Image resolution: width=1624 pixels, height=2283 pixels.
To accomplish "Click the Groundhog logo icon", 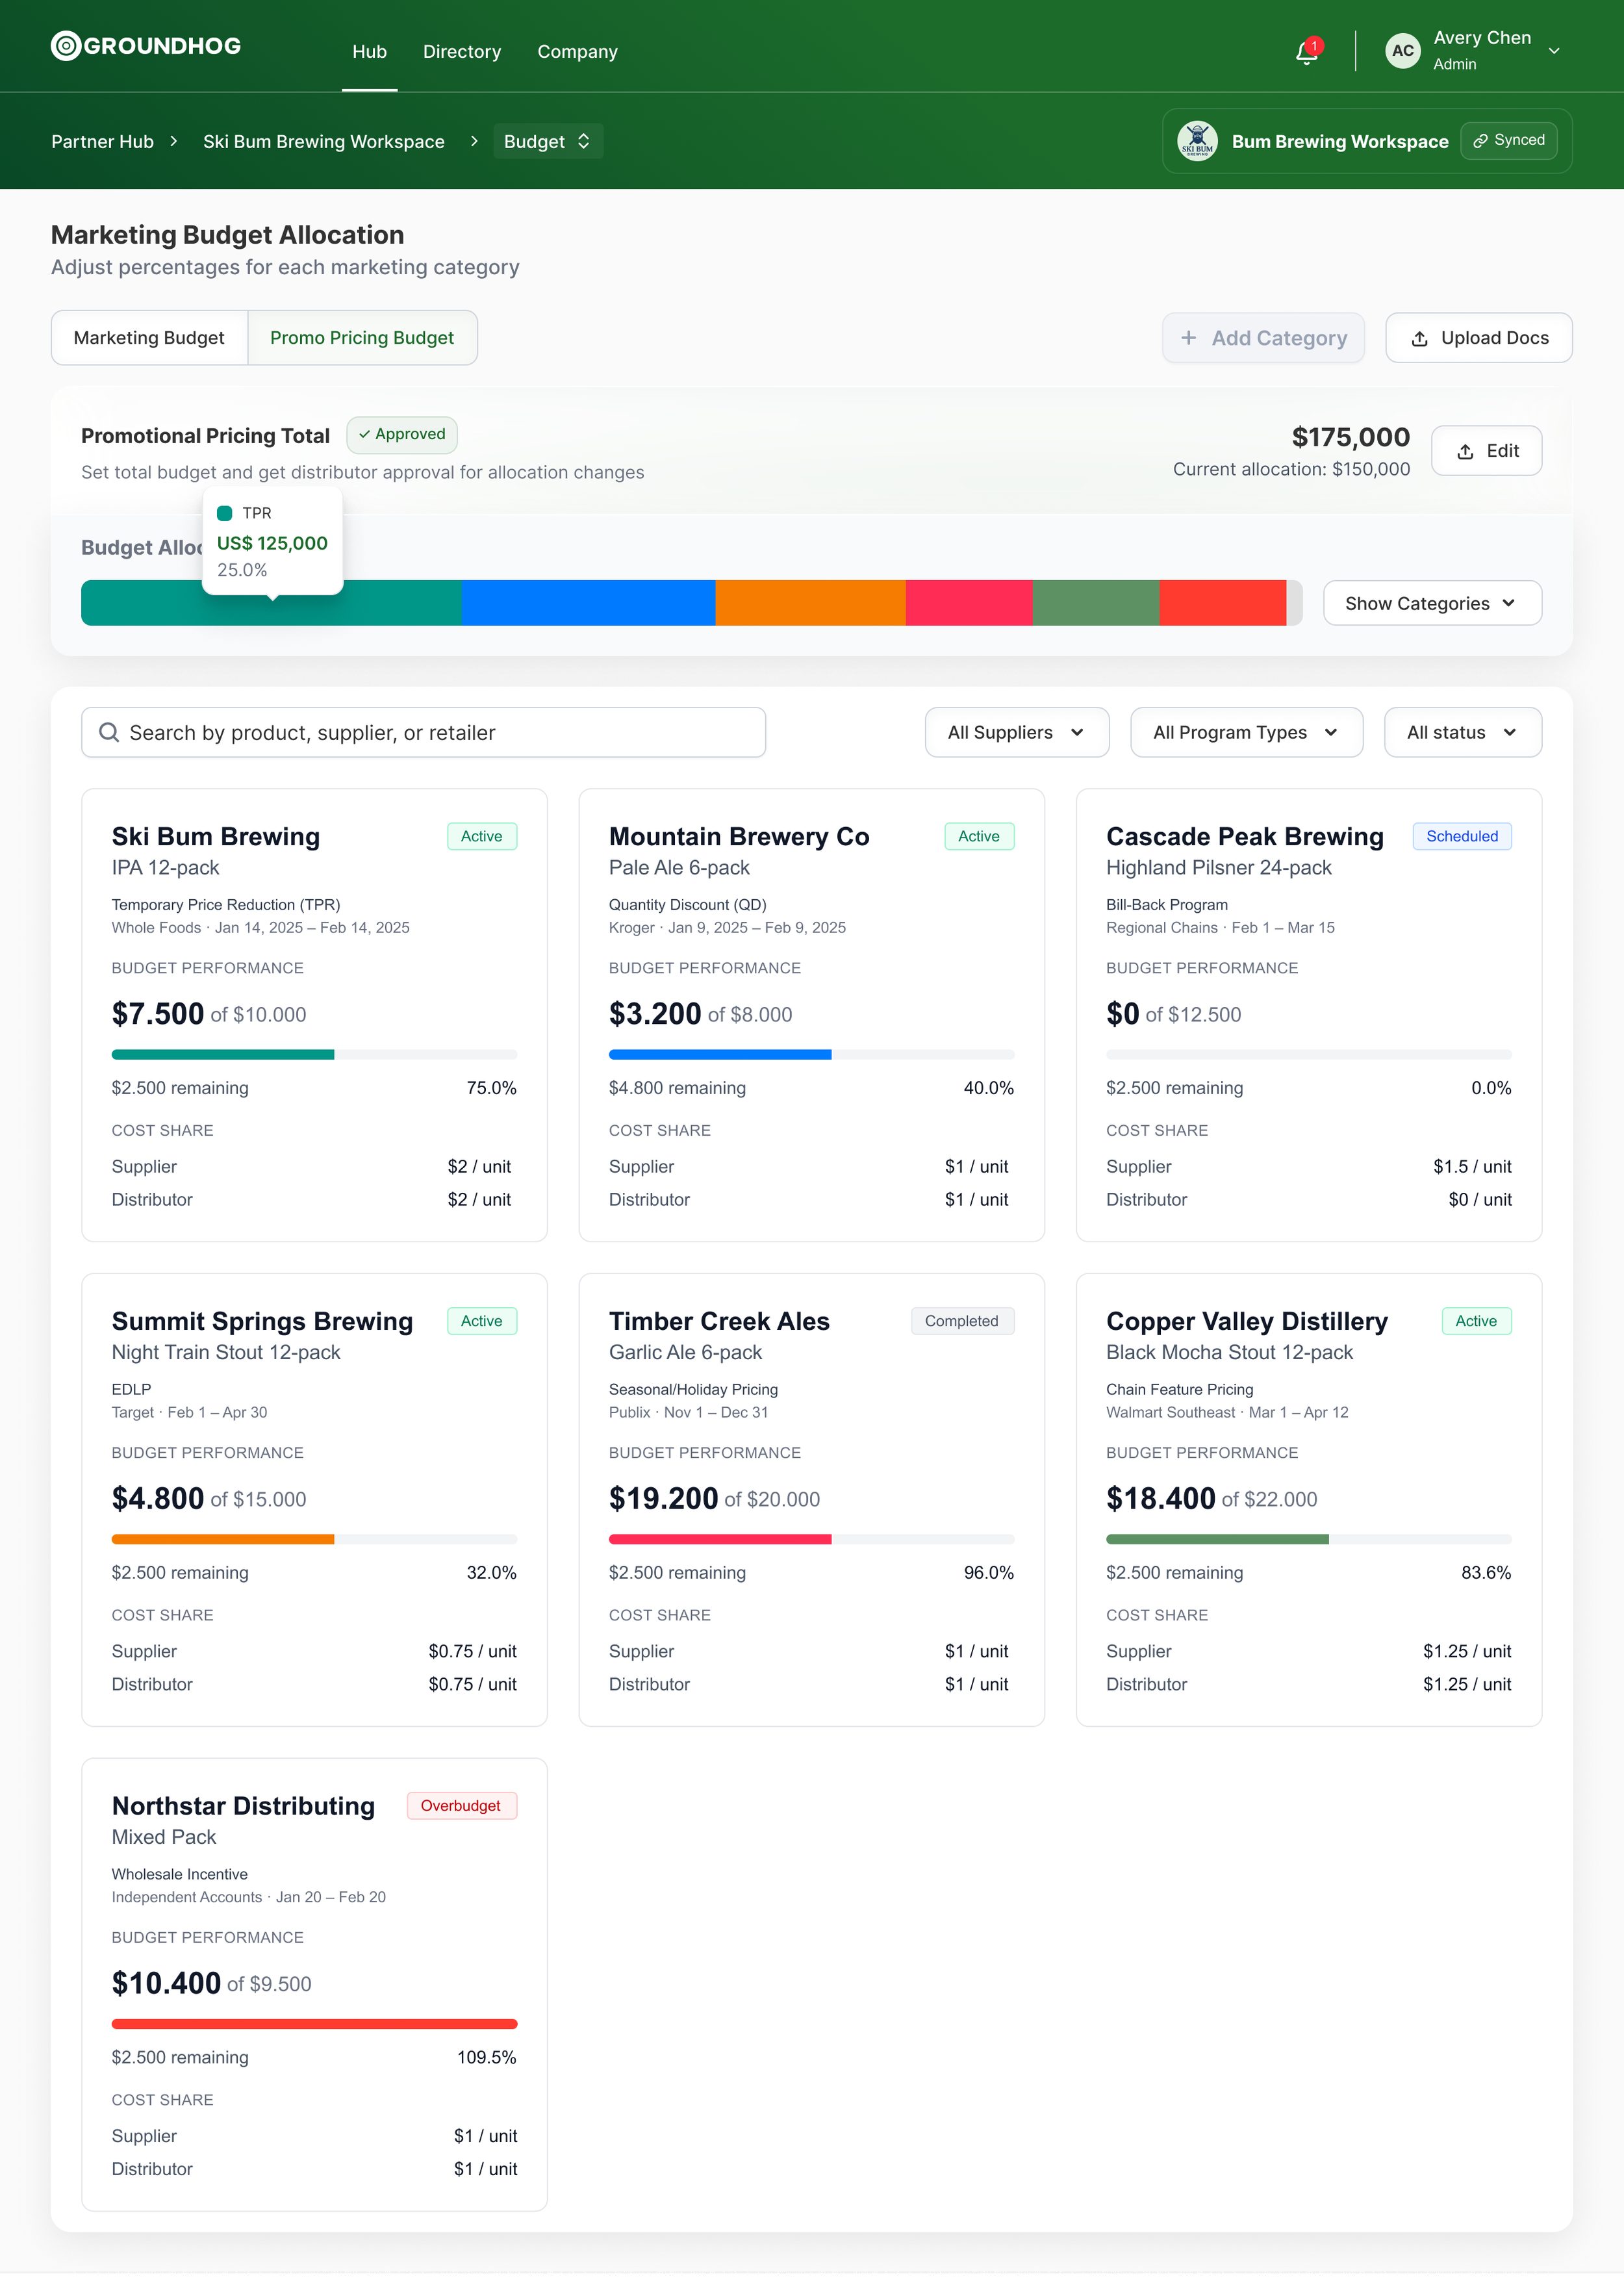I will click(65, 46).
